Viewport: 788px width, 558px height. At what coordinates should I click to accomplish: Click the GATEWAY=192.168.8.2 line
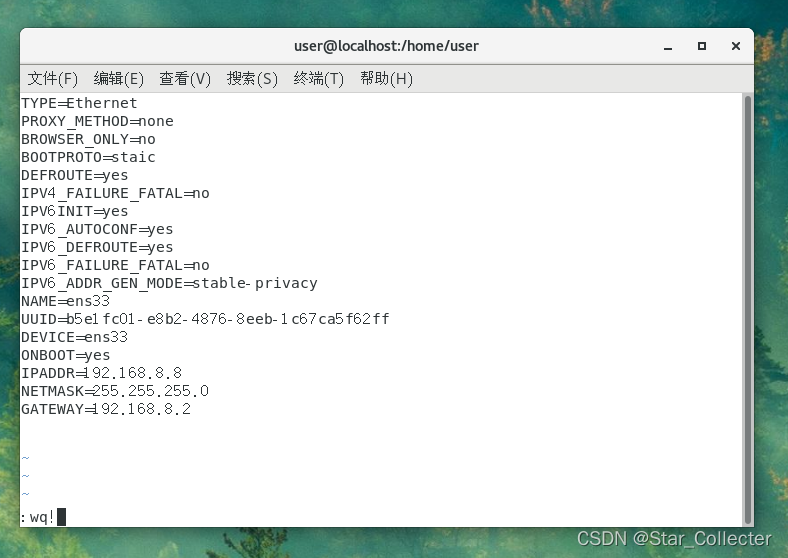[106, 409]
